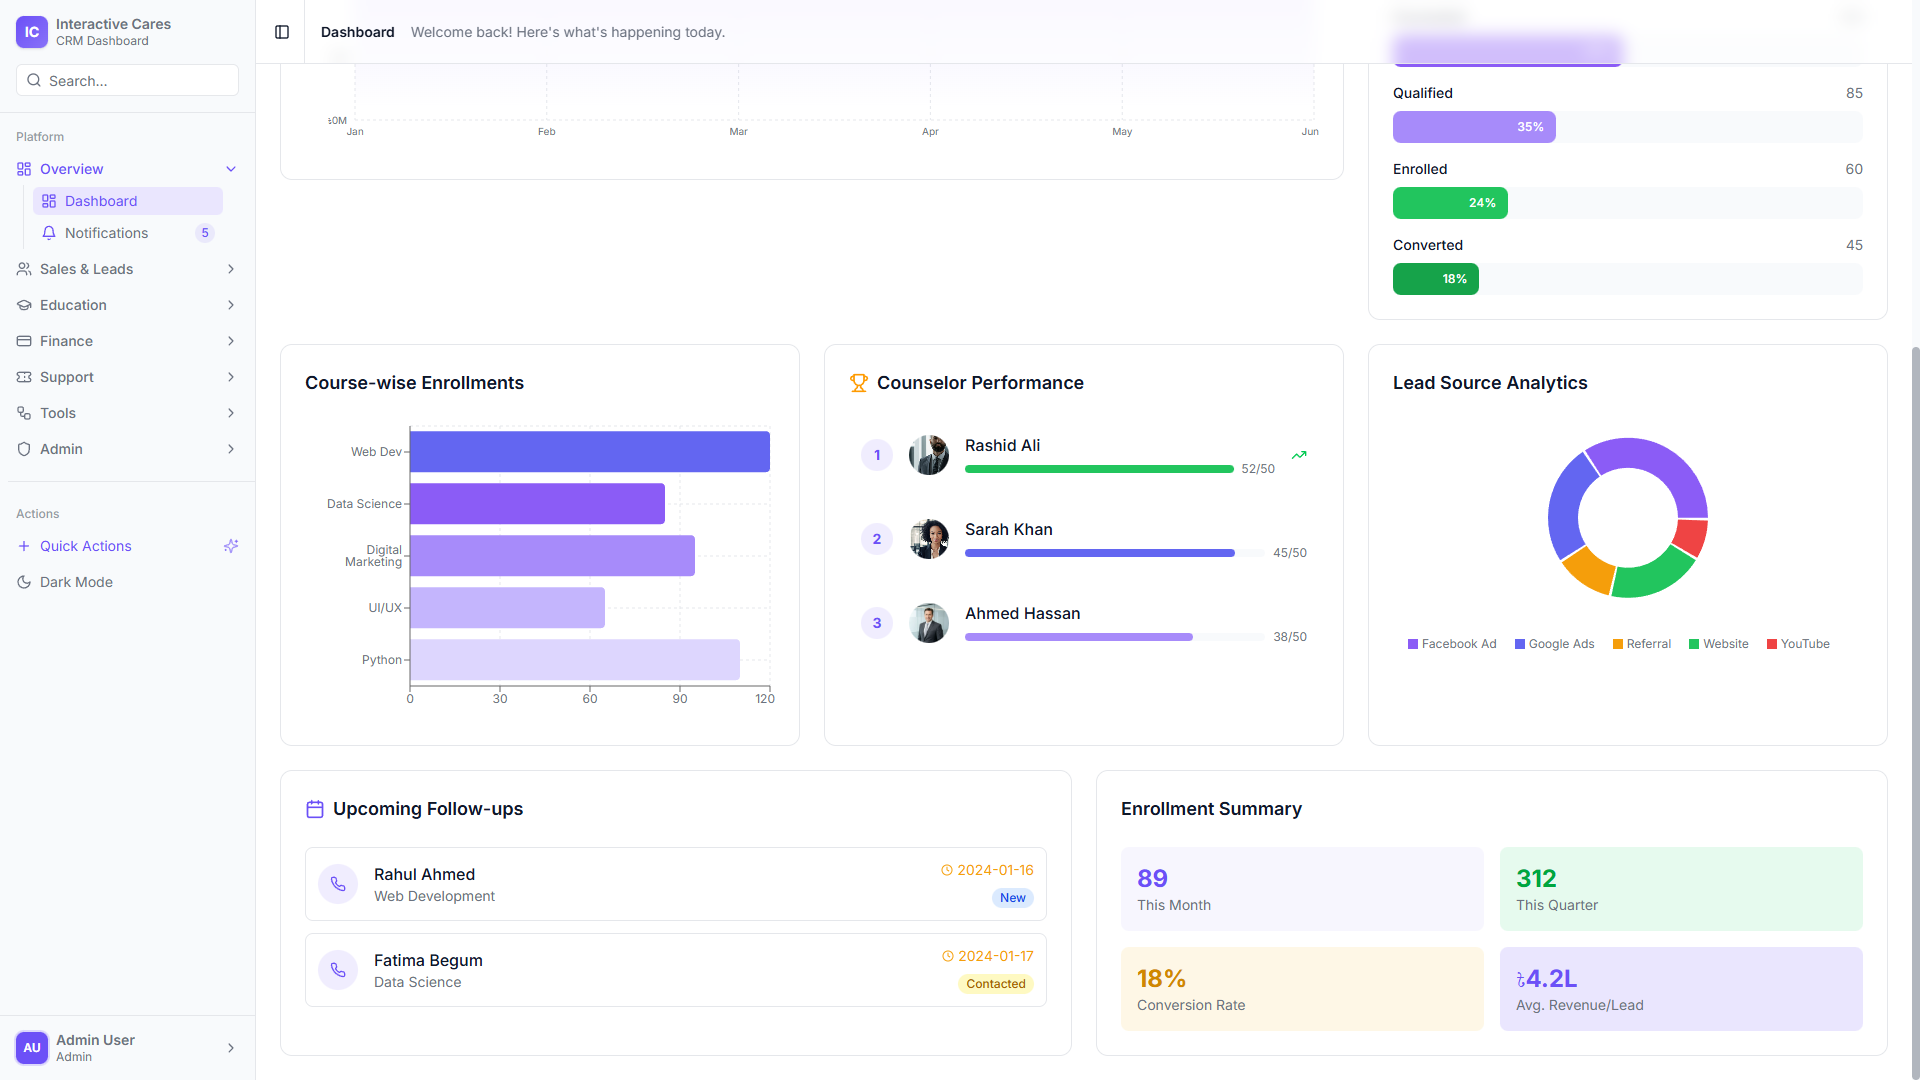
Task: Open the Notifications menu item
Action: (x=107, y=233)
